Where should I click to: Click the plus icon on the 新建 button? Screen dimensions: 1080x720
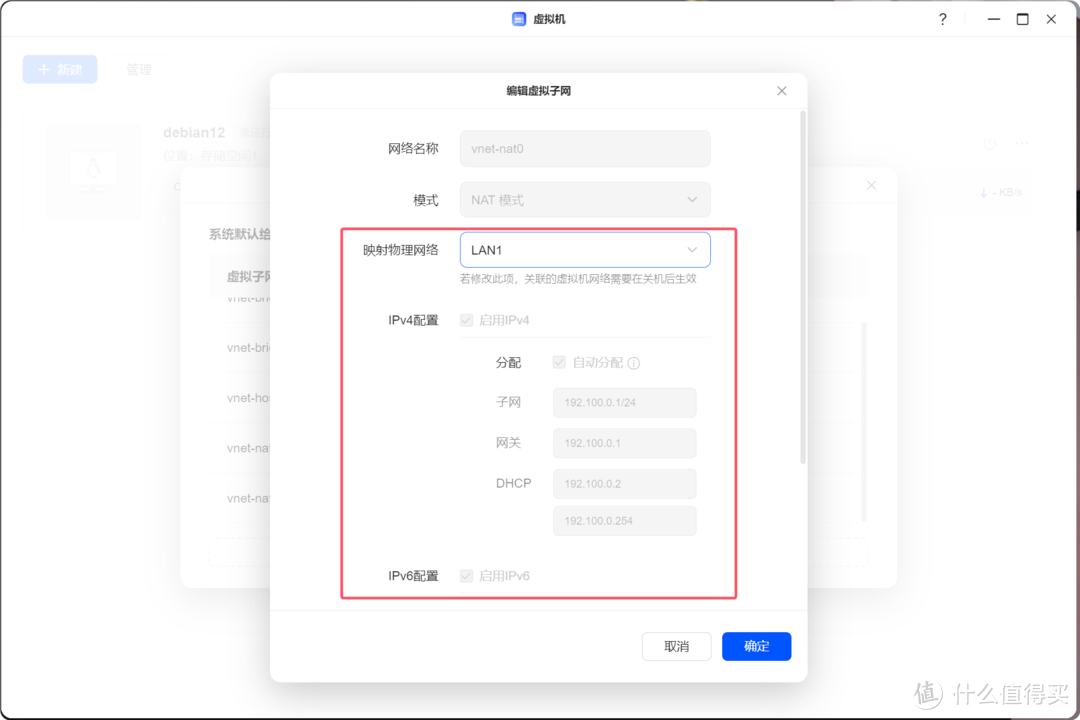pos(45,68)
